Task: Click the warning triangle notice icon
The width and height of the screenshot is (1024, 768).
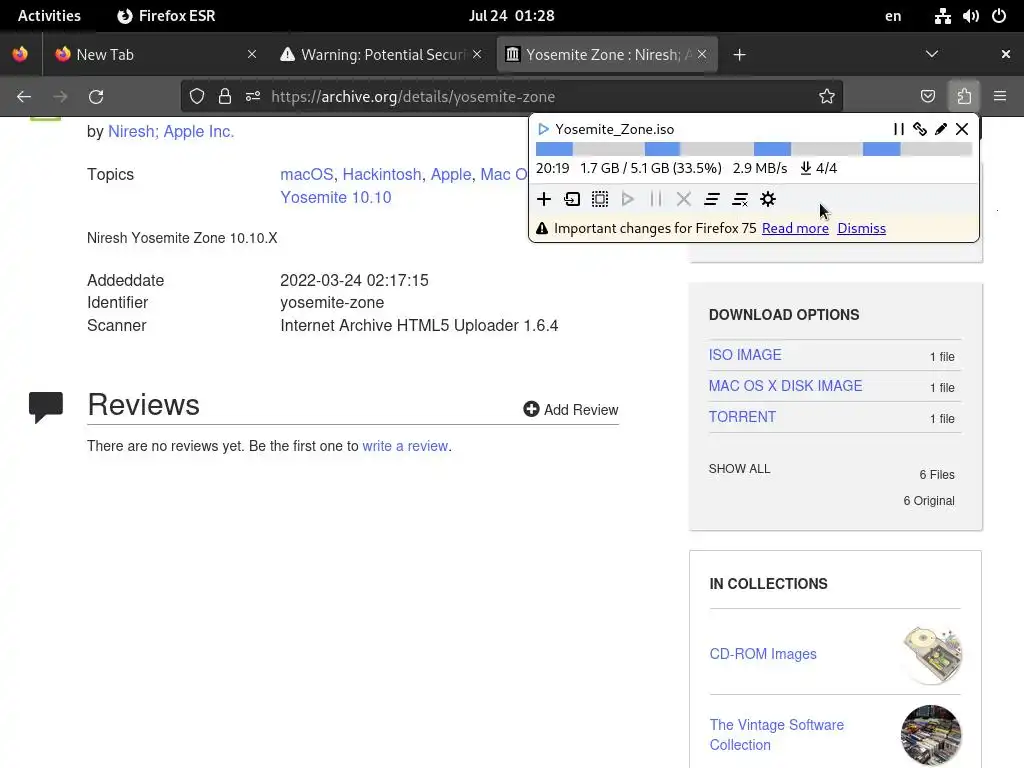Action: [x=542, y=229]
